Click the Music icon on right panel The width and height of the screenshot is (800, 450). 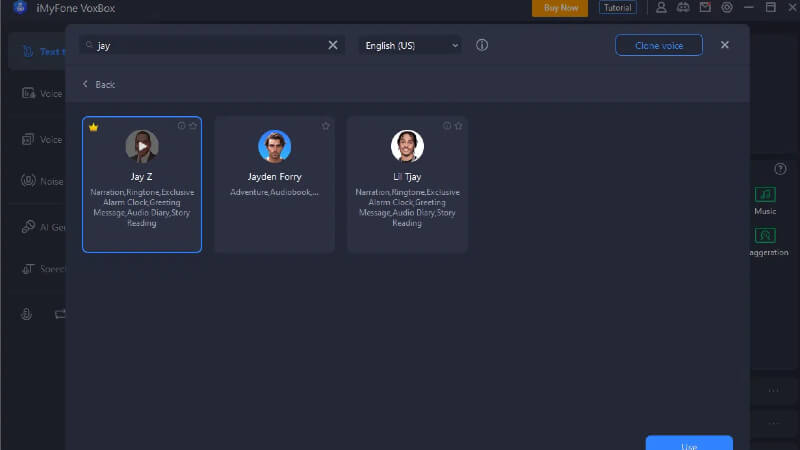[765, 194]
